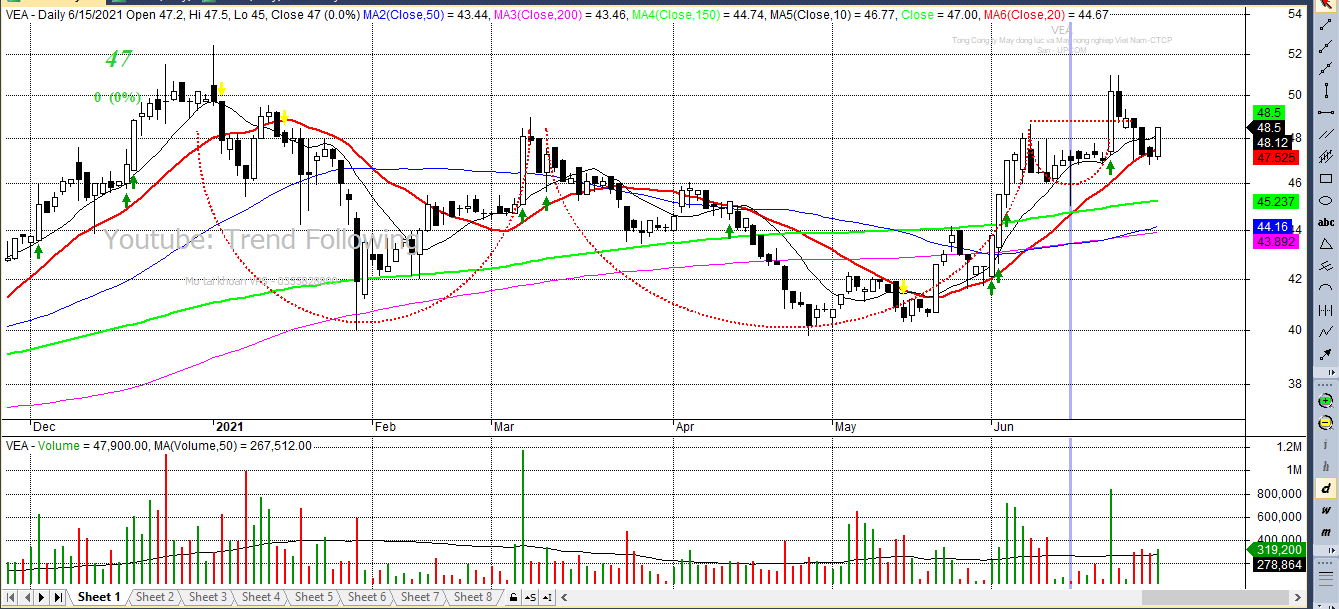Image resolution: width=1339 pixels, height=609 pixels.
Task: Select the ellipse drawing tool
Action: click(x=1326, y=200)
